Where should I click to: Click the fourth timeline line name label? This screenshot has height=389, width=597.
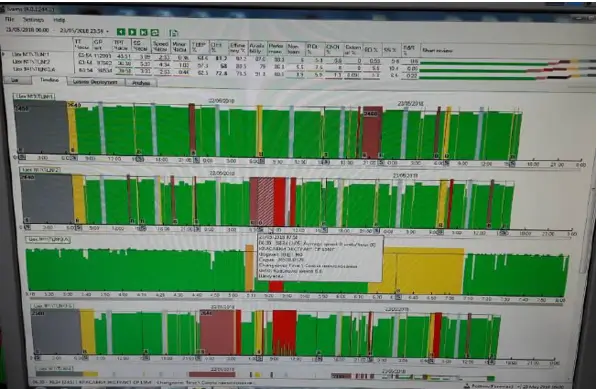53,306
